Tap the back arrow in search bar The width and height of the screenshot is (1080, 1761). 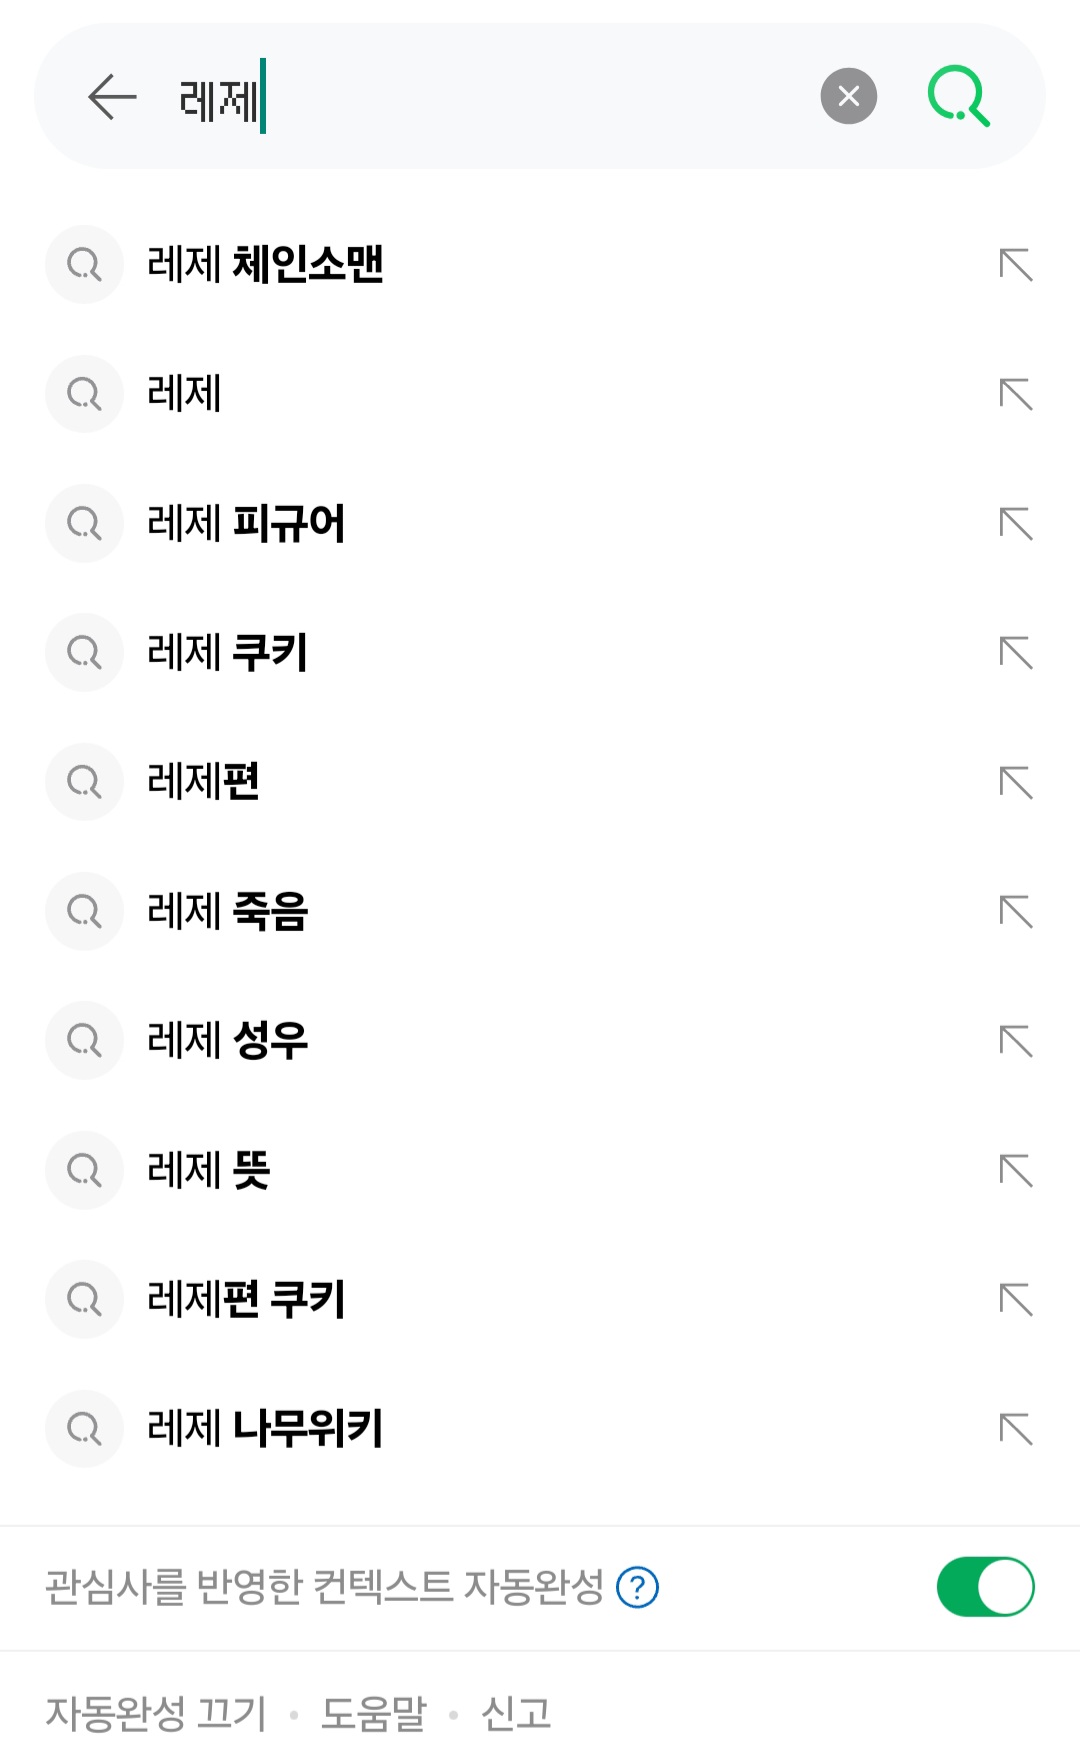pyautogui.click(x=111, y=97)
